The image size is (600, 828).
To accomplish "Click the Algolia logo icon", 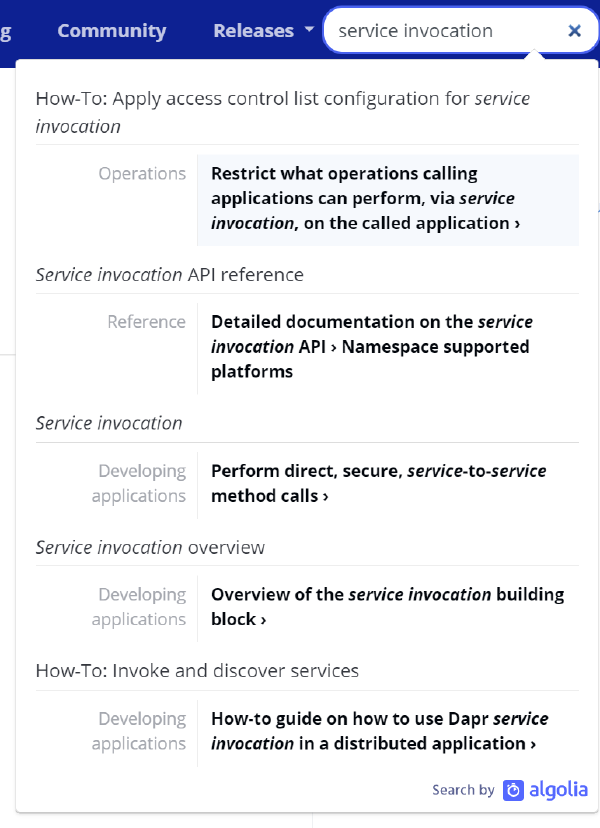I will pyautogui.click(x=513, y=790).
